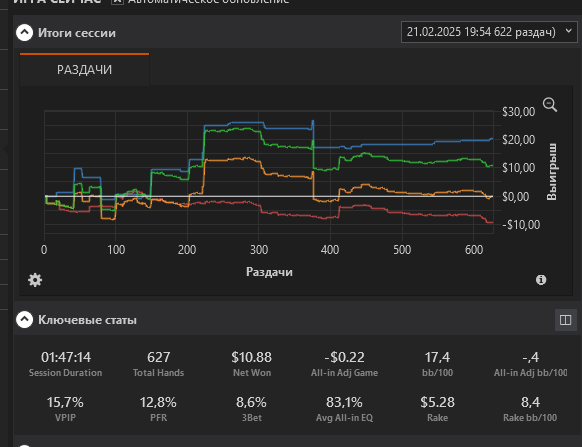Collapse the Ключевые статы section
582x447 pixels.
[24, 320]
